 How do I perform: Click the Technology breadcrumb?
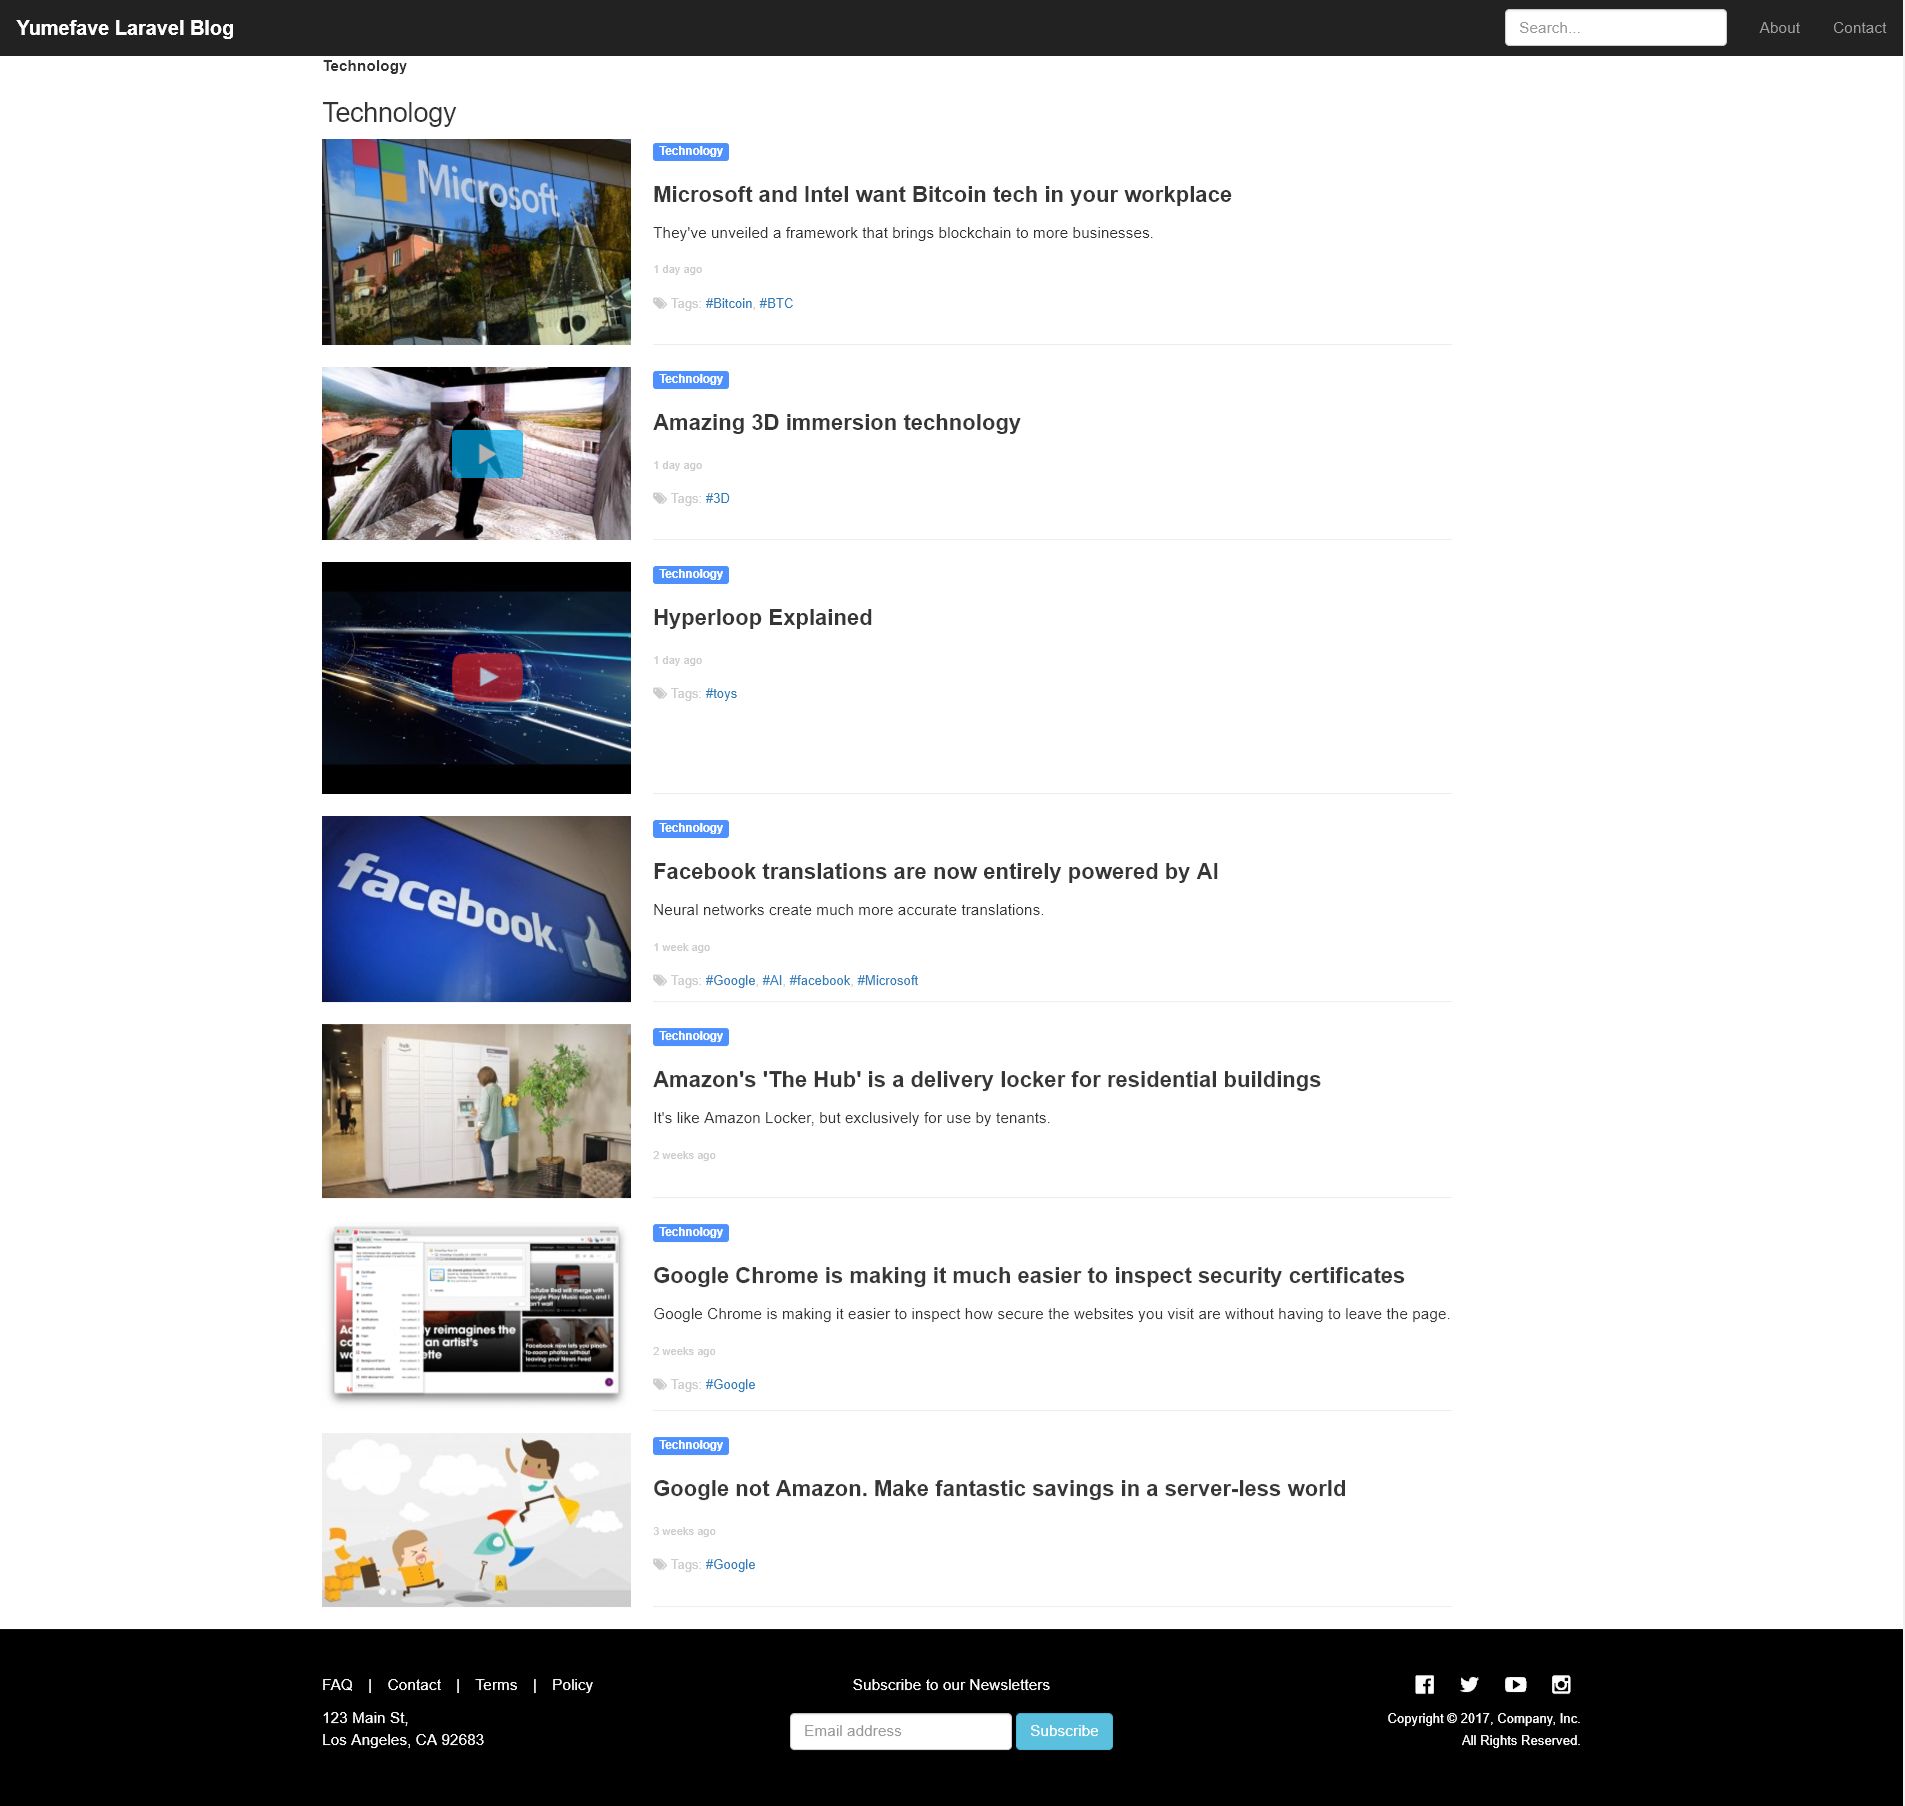click(x=364, y=66)
